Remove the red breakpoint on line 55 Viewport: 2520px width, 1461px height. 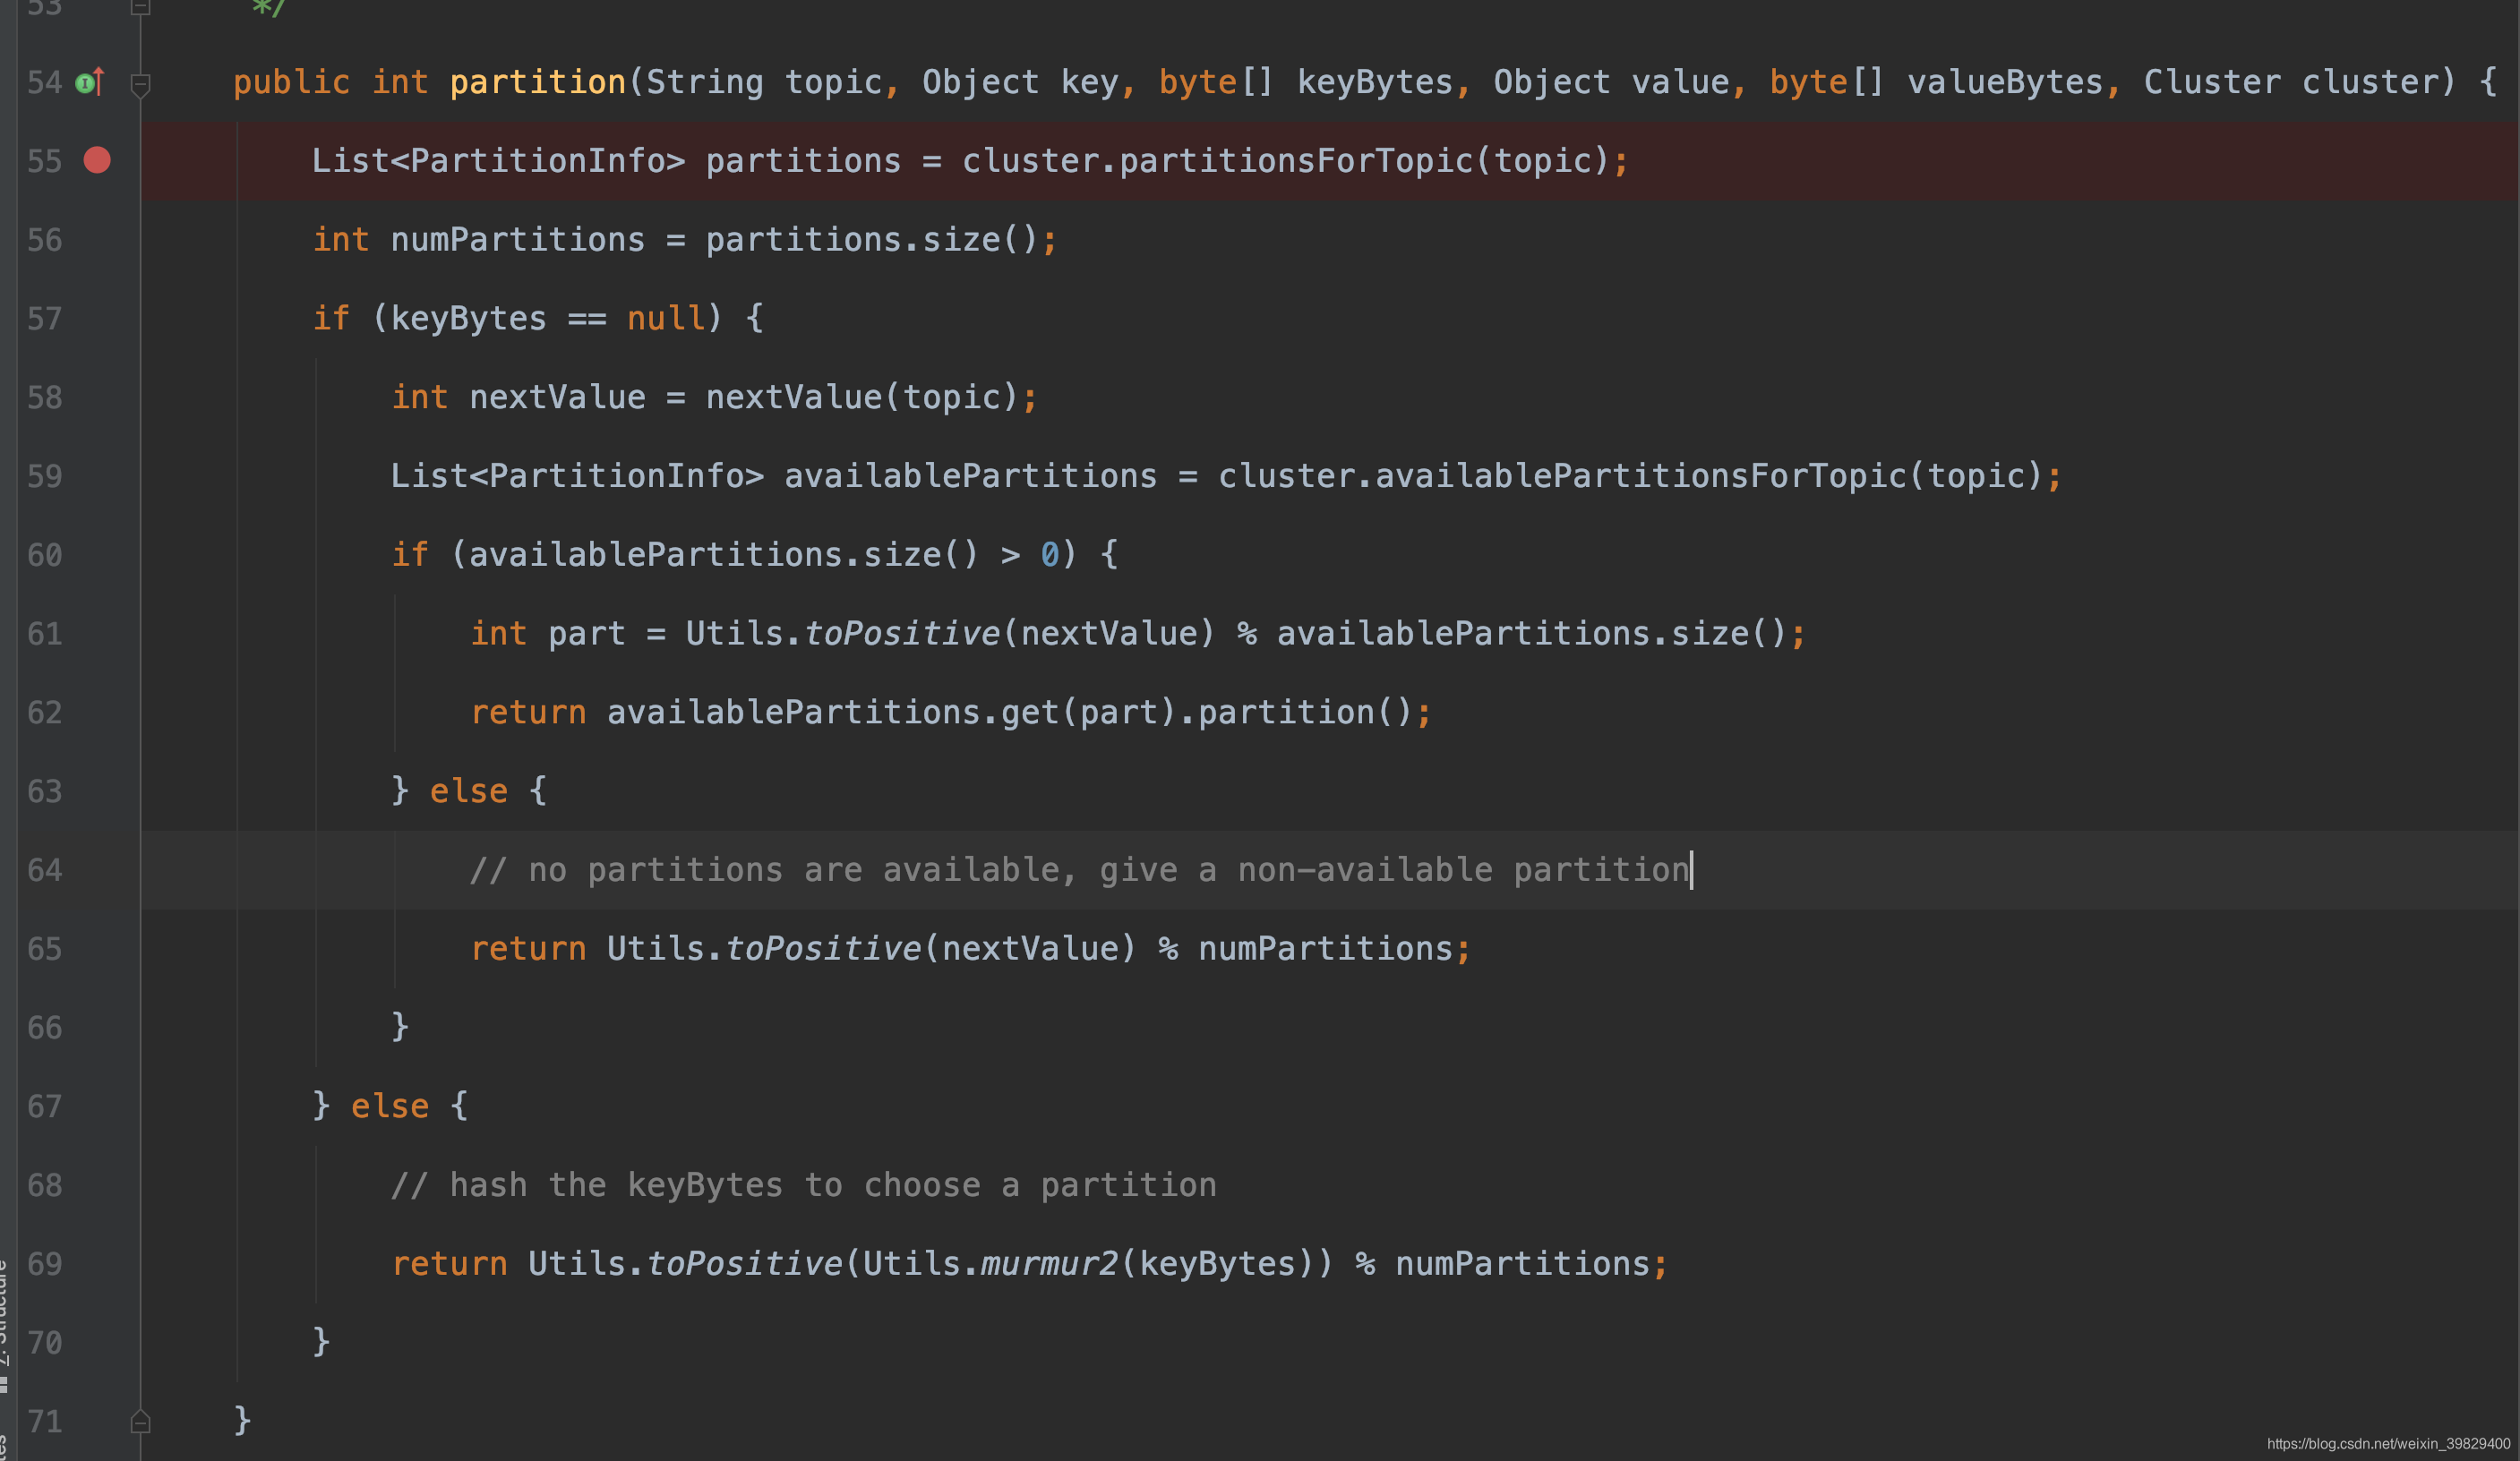point(97,160)
